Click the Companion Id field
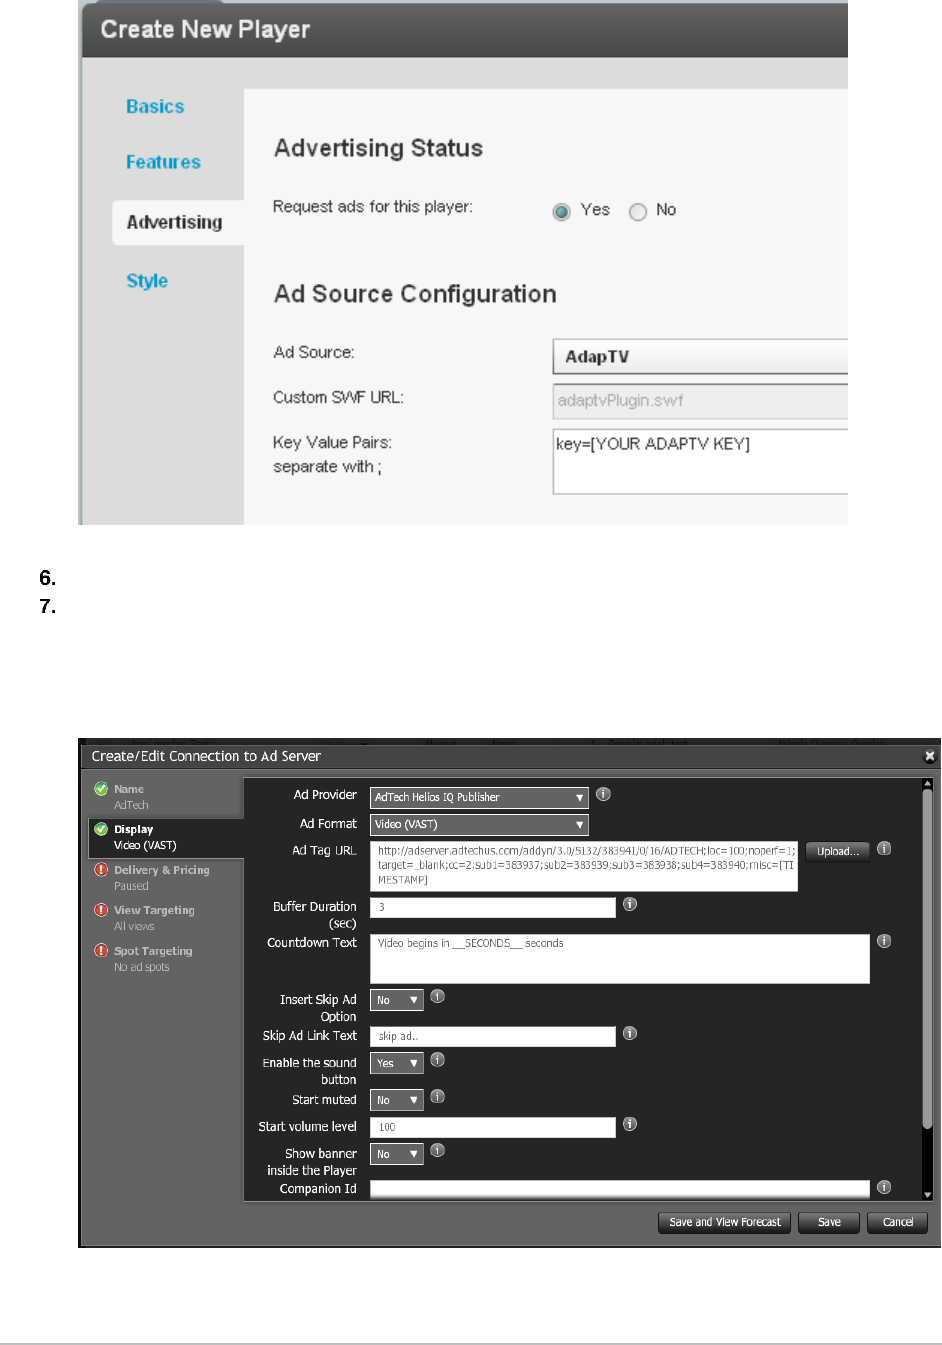The height and width of the screenshot is (1345, 942). point(620,1189)
